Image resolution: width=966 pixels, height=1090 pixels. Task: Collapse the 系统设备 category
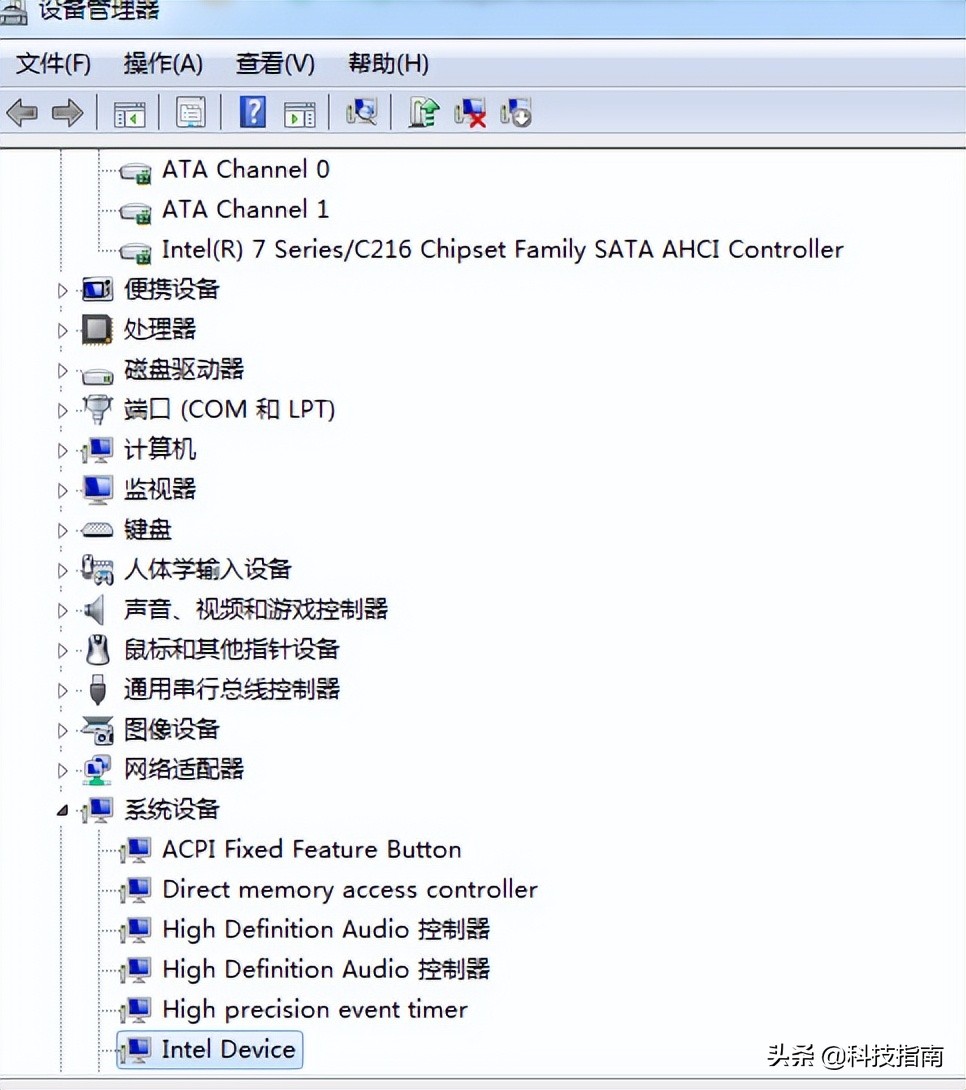tap(62, 809)
